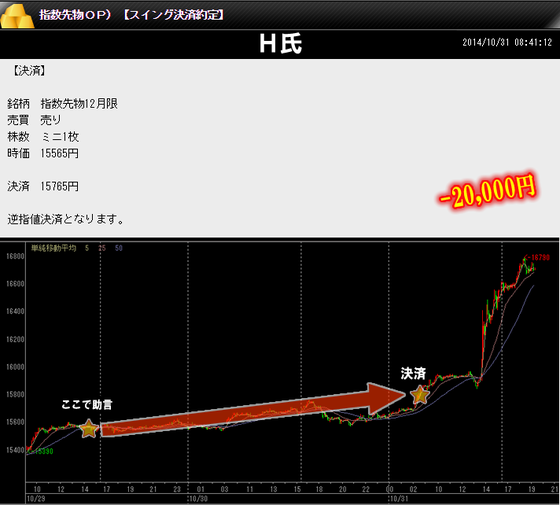The width and height of the screenshot is (560, 505).
Task: Click the 16200 price axis label
Action: pos(15,339)
